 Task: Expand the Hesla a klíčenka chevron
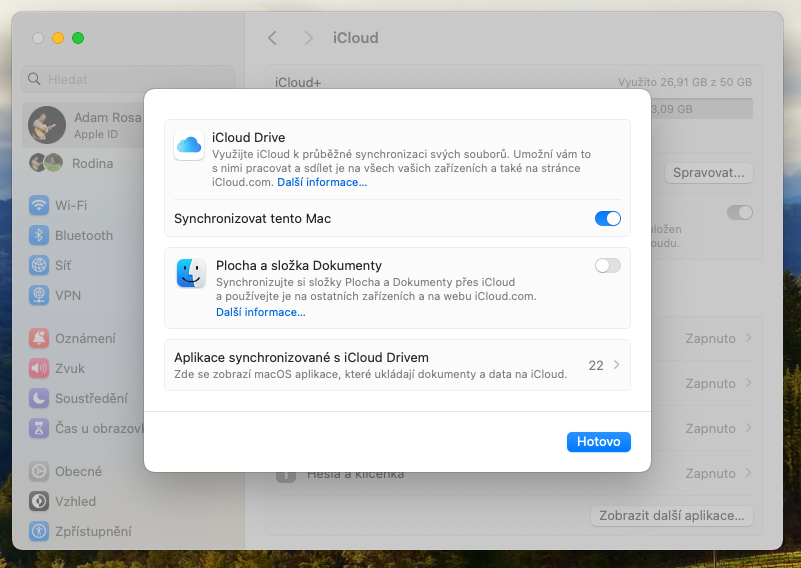(748, 473)
